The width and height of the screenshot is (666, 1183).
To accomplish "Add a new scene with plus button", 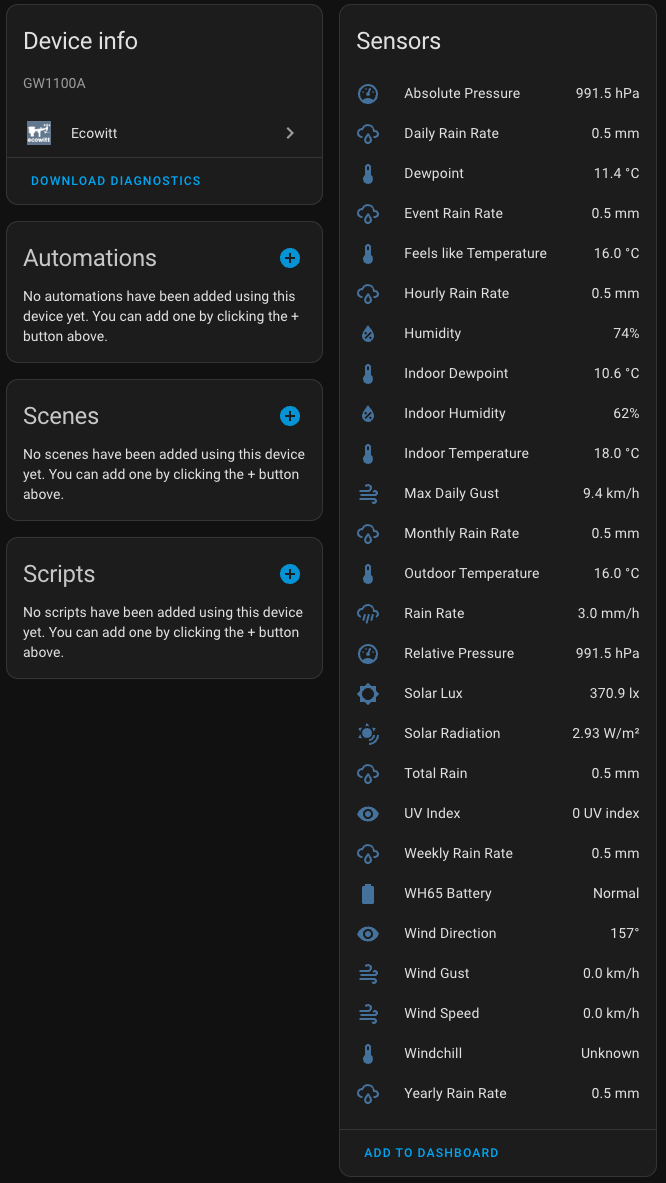I will (289, 416).
